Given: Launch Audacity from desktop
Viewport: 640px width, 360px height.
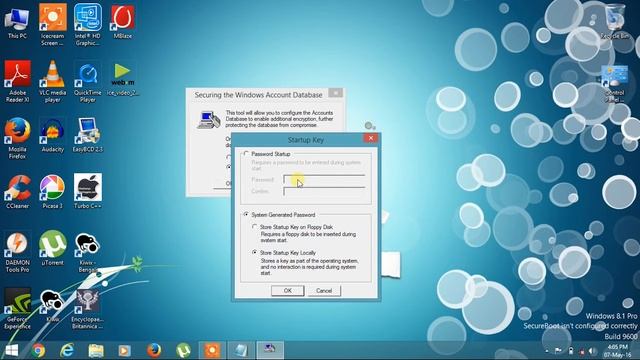Looking at the screenshot, I should click(53, 135).
